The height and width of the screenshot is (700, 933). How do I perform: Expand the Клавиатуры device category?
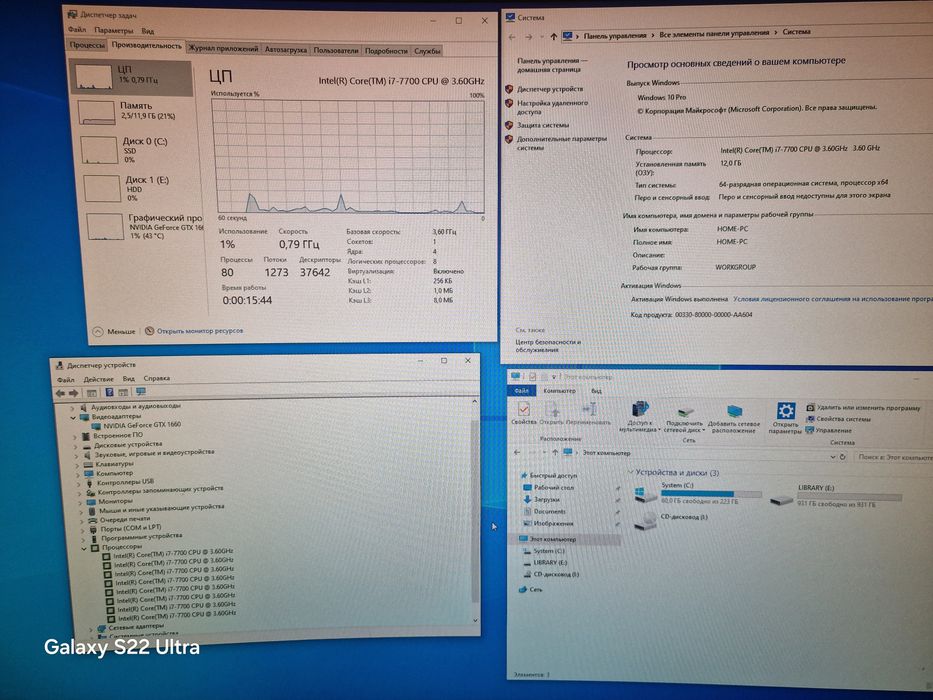77,464
